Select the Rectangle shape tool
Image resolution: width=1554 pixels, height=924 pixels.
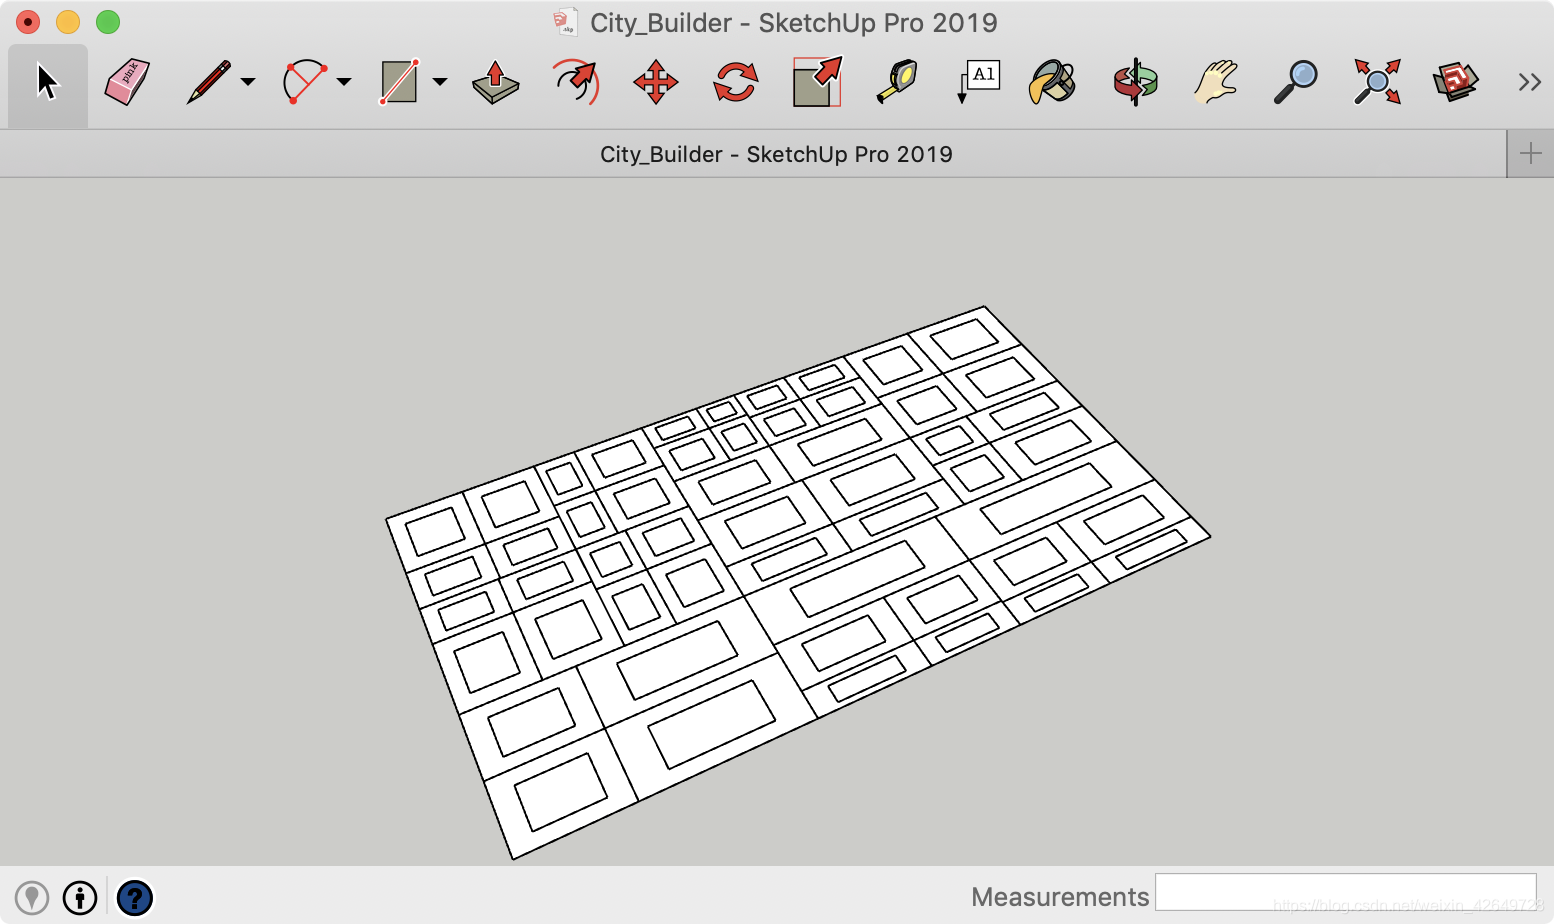pyautogui.click(x=399, y=82)
